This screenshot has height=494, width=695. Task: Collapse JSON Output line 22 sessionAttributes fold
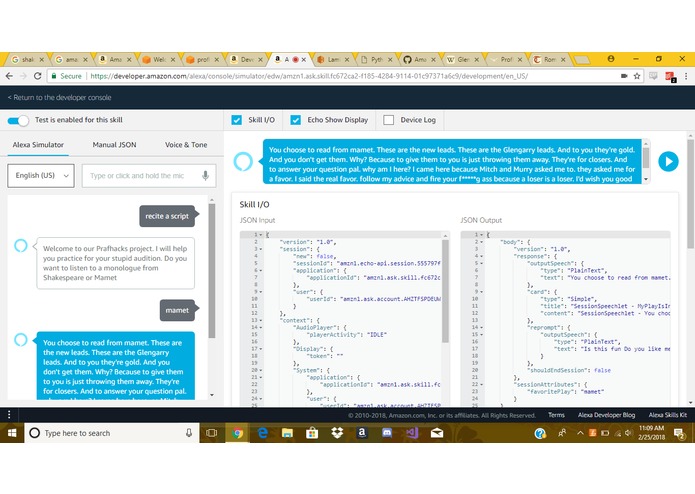pyautogui.click(x=482, y=385)
